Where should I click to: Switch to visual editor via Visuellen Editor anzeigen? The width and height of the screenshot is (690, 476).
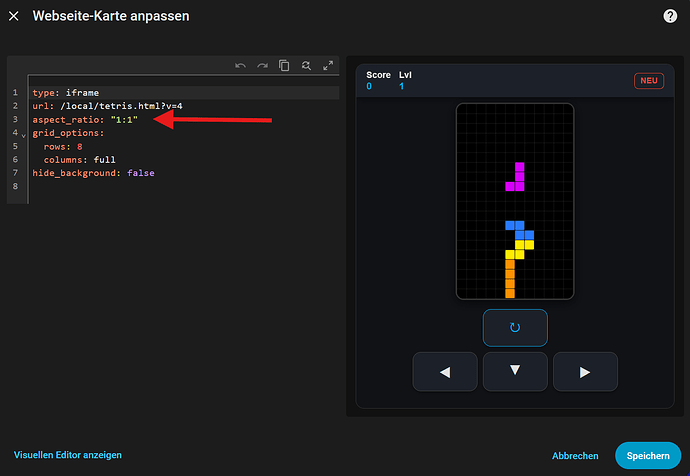click(x=68, y=455)
